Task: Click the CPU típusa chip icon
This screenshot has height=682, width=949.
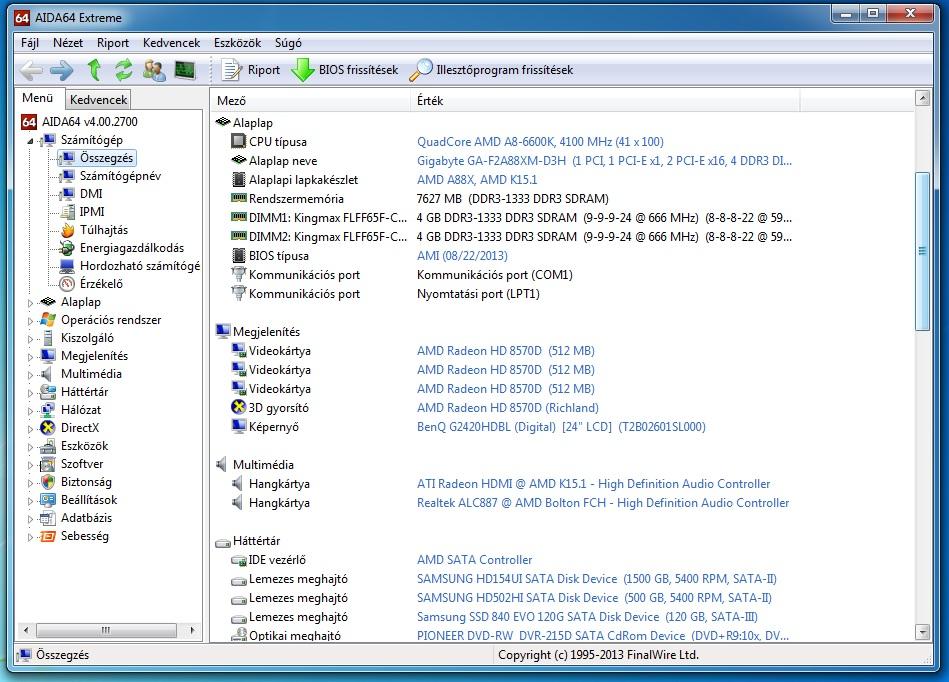Action: coord(238,141)
